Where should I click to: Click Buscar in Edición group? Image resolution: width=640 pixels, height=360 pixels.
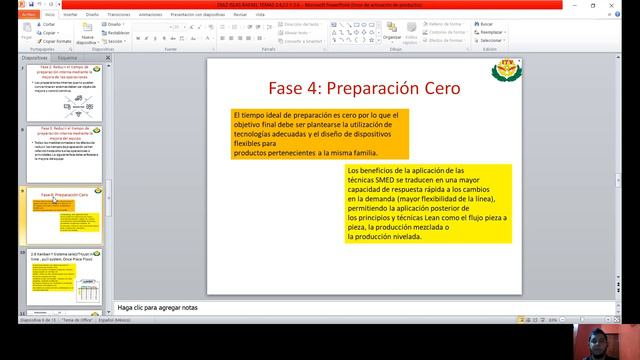pos(484,24)
